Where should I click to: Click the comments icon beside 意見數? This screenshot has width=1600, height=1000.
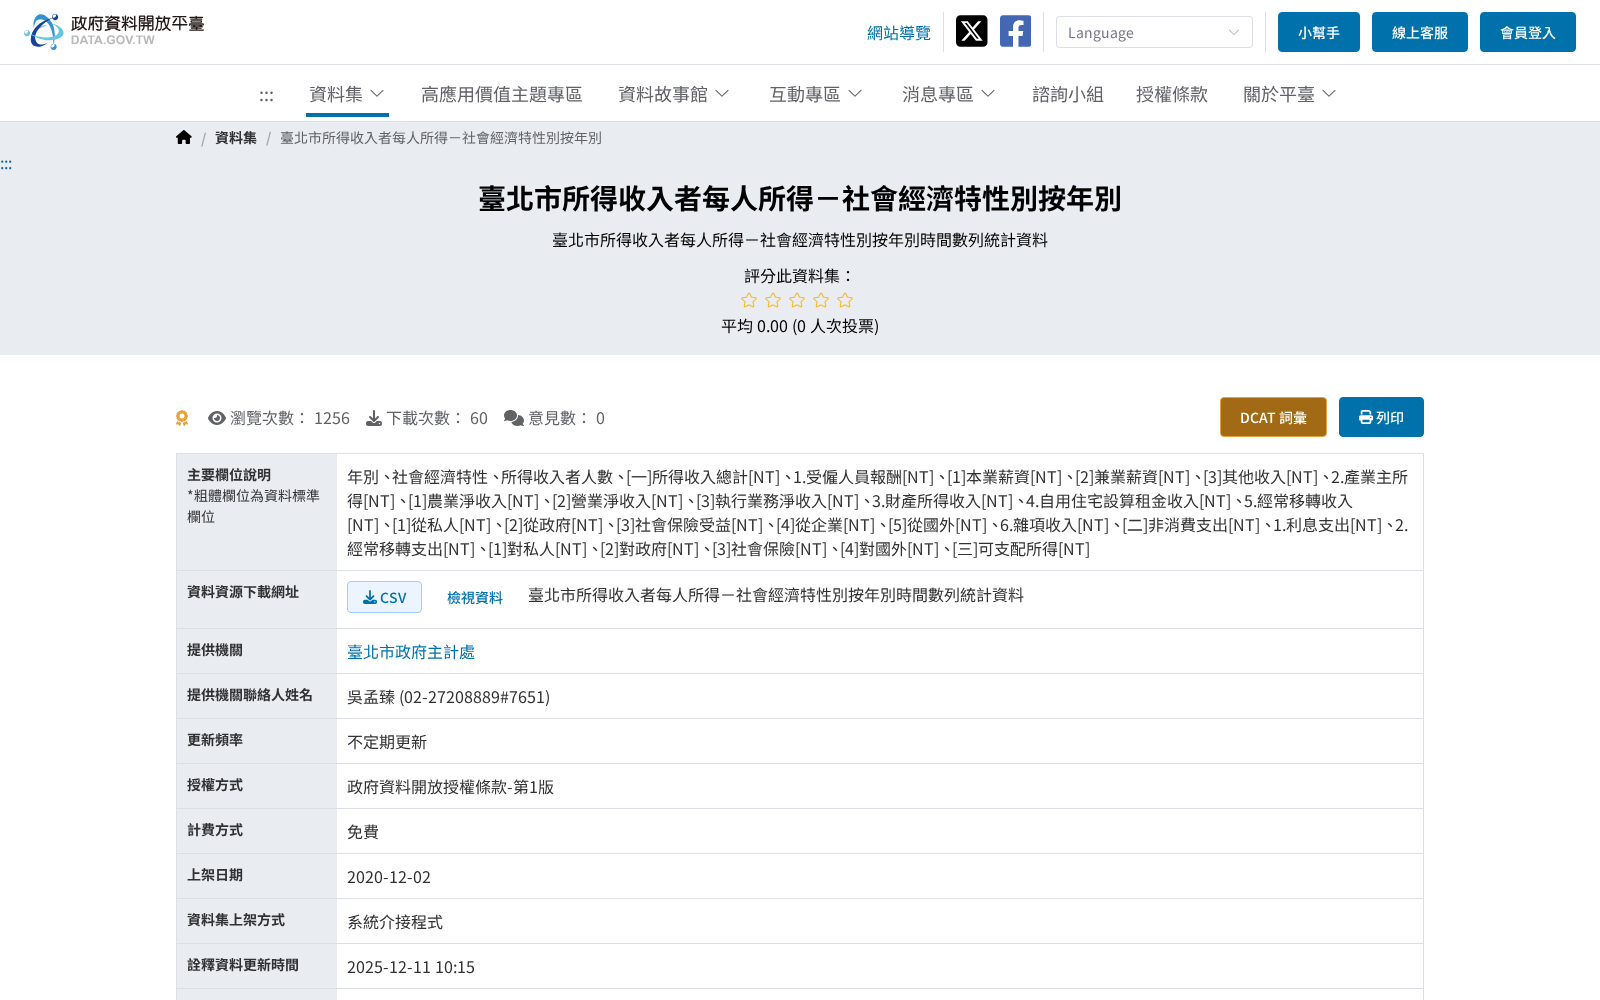click(x=514, y=418)
